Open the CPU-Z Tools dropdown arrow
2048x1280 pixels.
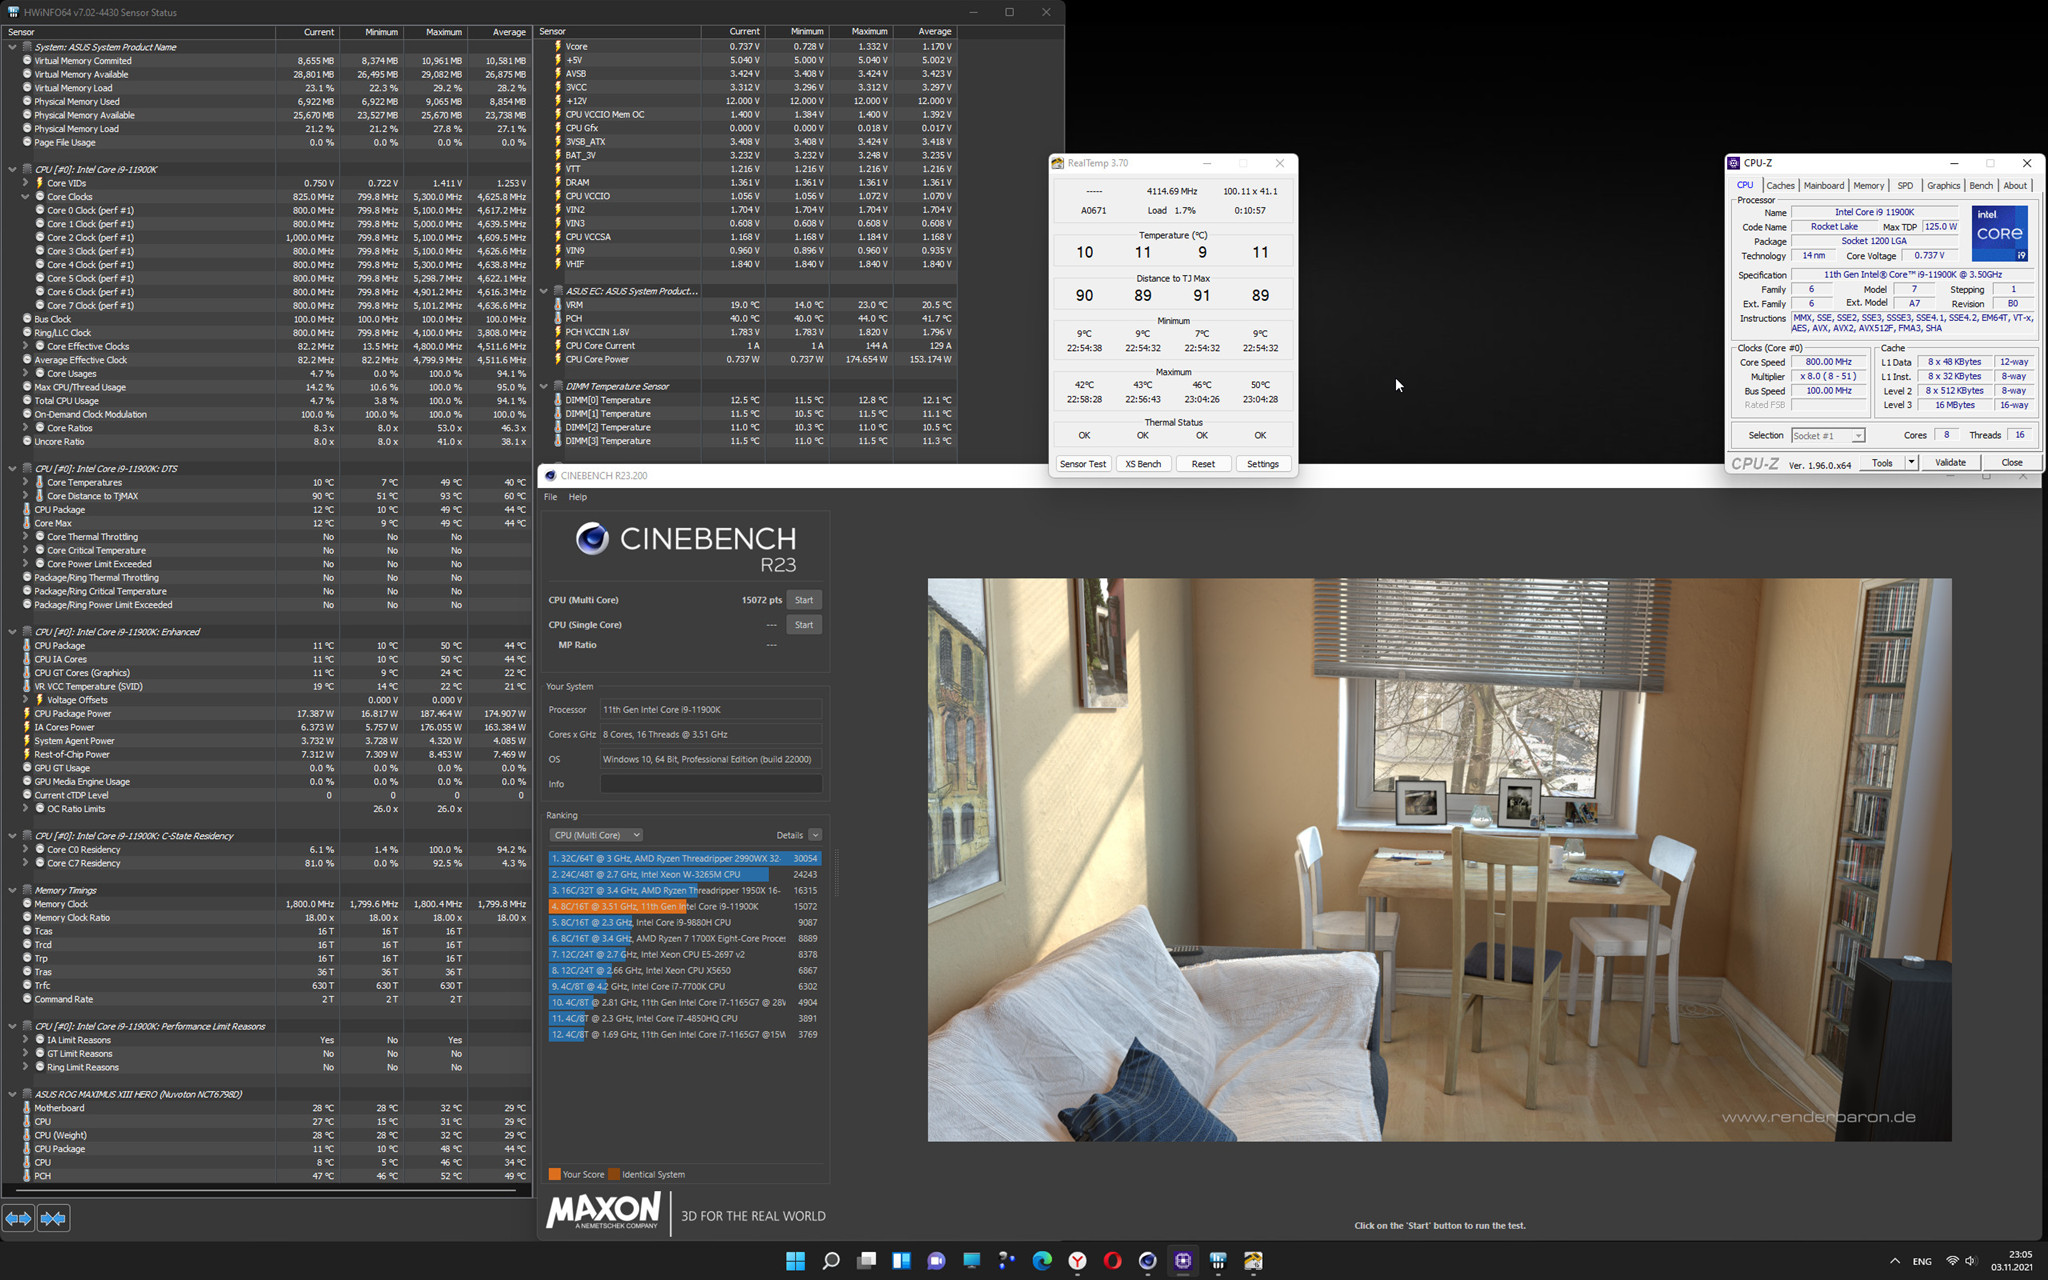click(1911, 463)
